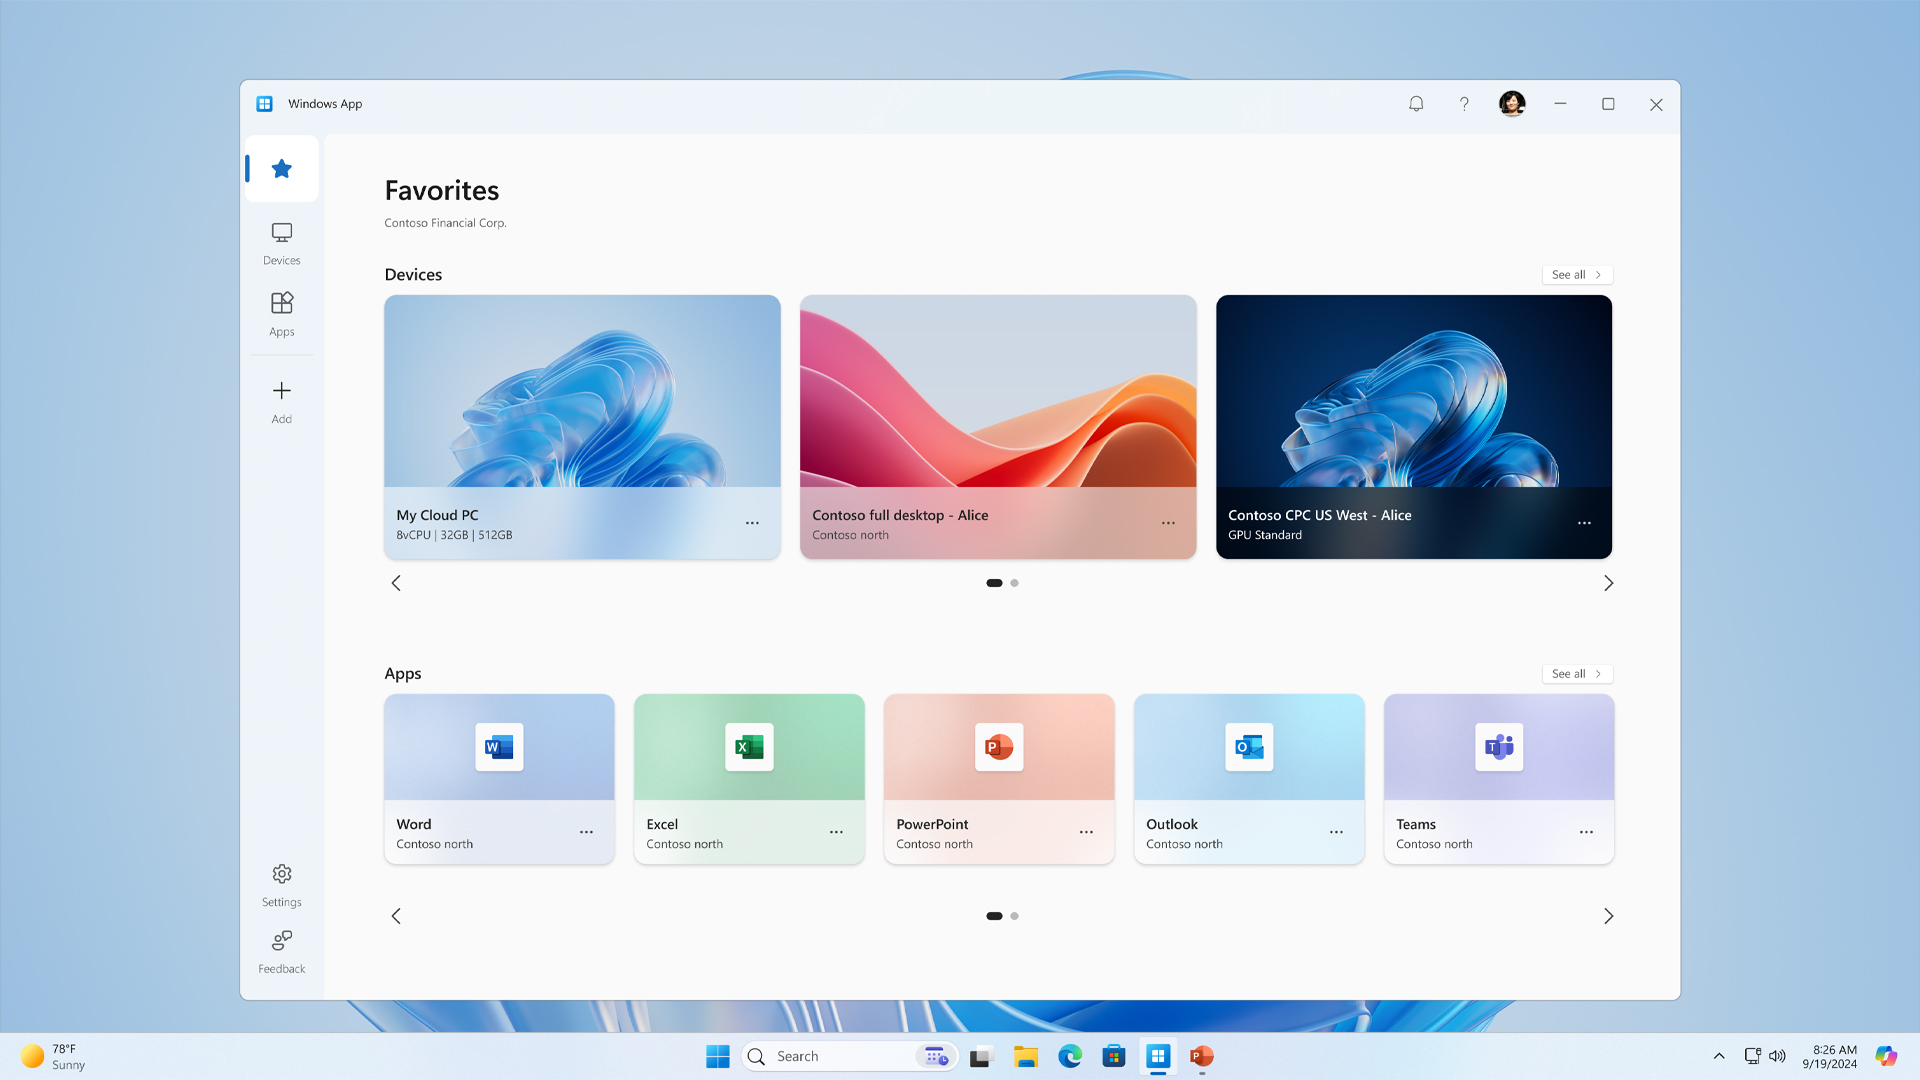Toggle help question mark icon
This screenshot has height=1080, width=1920.
1464,104
